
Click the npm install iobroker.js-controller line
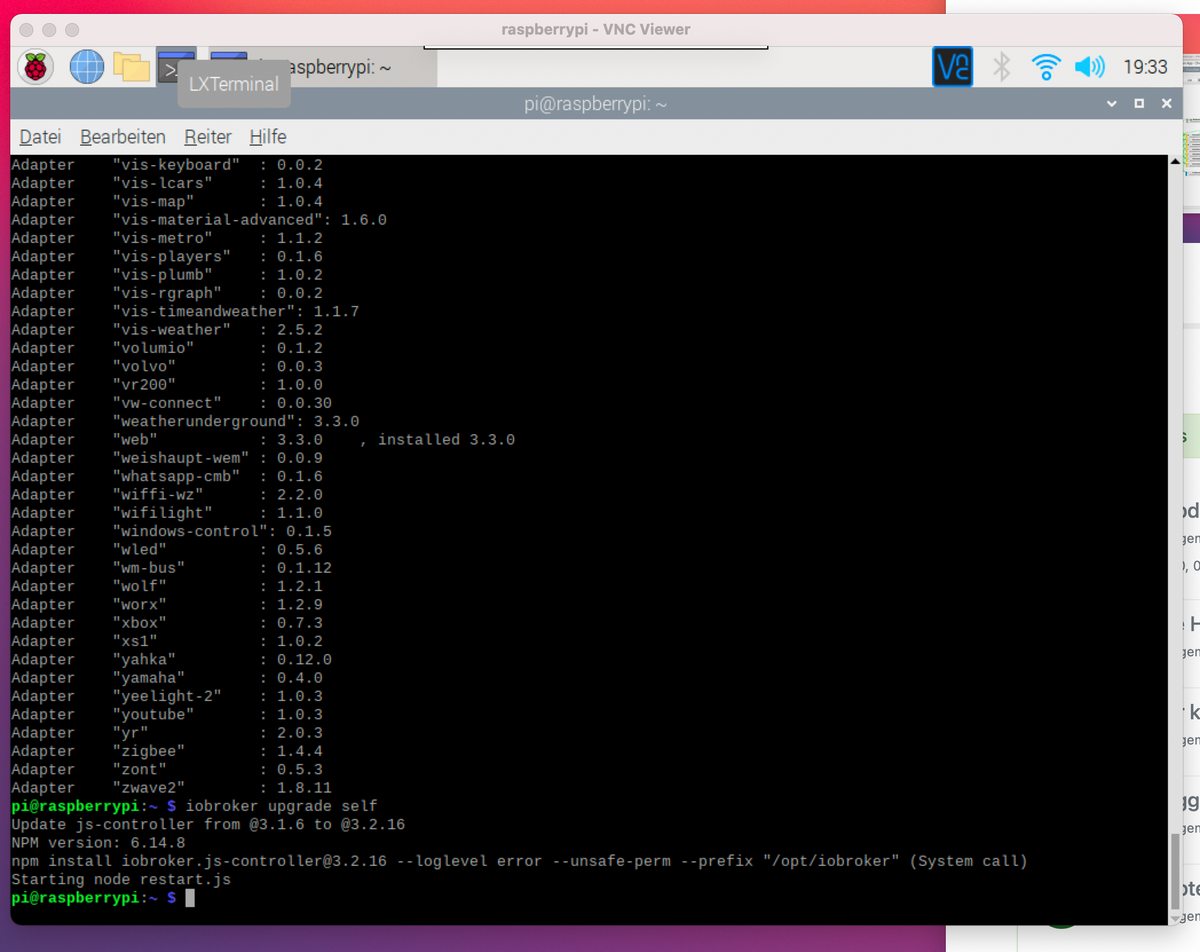point(519,861)
